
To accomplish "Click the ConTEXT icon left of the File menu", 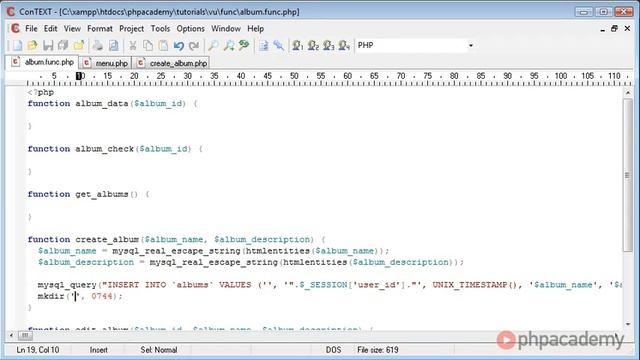I will pyautogui.click(x=15, y=28).
